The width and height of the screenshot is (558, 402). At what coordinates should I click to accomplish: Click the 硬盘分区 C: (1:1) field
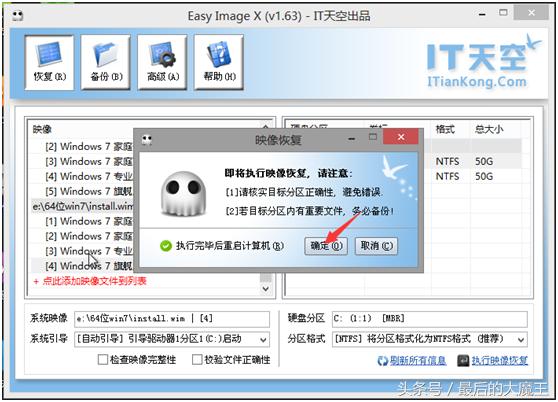point(430,319)
